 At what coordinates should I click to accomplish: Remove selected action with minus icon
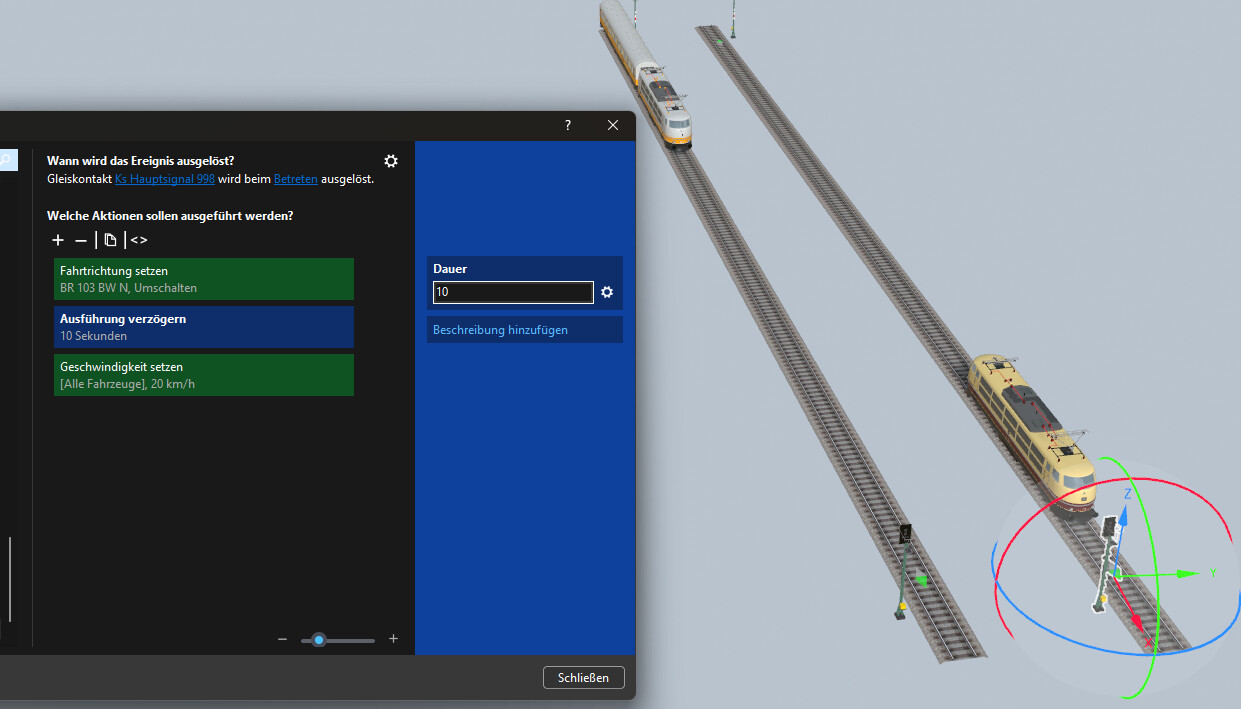pos(81,240)
